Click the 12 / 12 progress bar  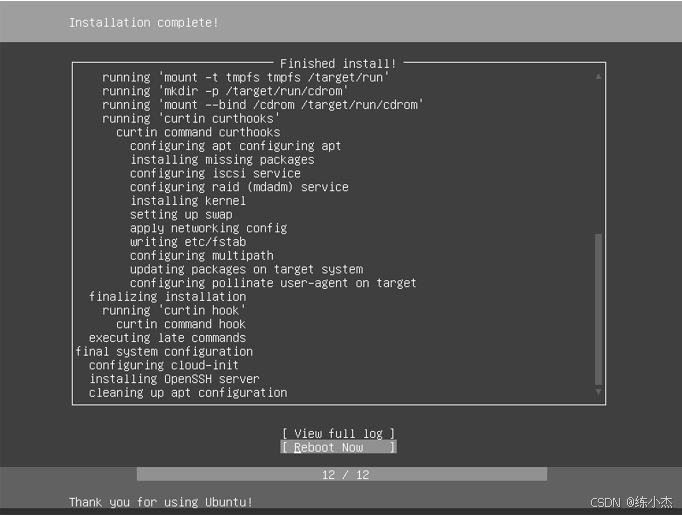point(342,474)
